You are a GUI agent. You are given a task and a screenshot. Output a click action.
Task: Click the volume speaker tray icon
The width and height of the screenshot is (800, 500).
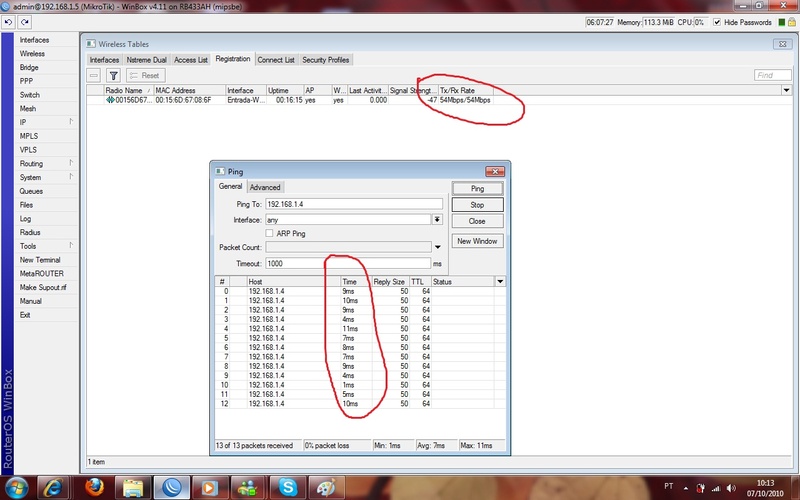coord(731,488)
